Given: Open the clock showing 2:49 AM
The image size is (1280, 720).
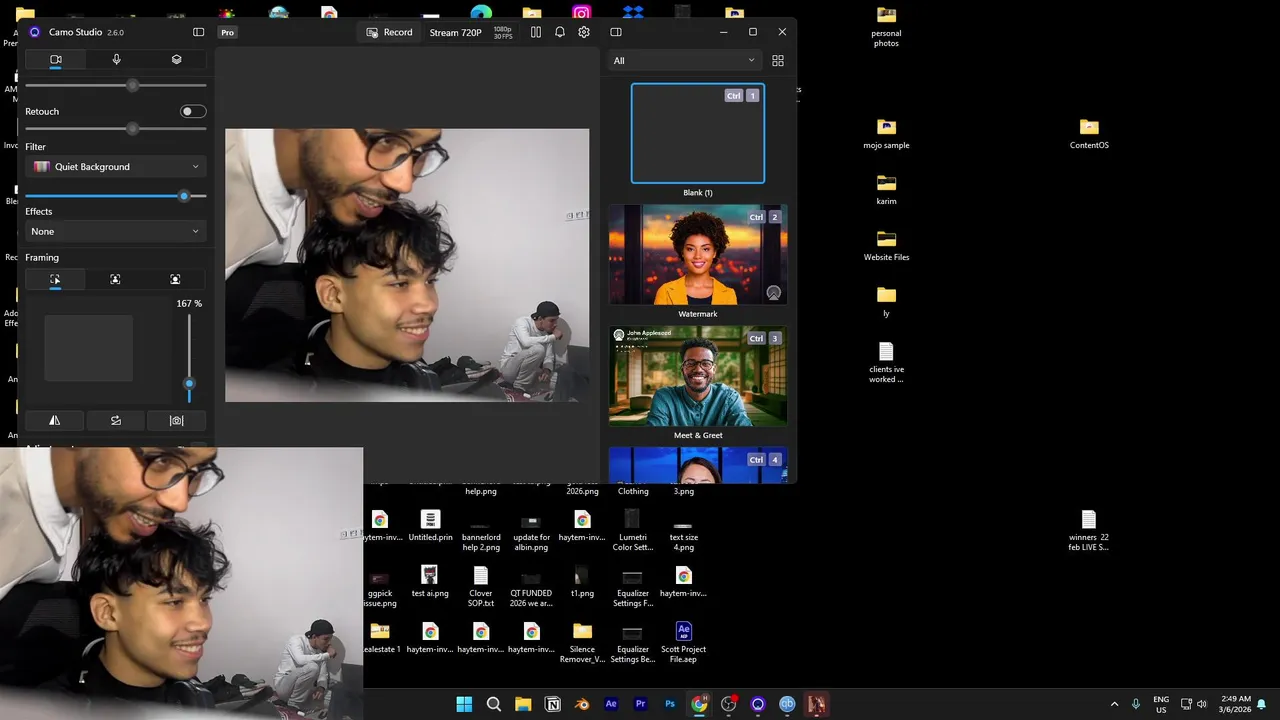Looking at the screenshot, I should click(x=1236, y=704).
